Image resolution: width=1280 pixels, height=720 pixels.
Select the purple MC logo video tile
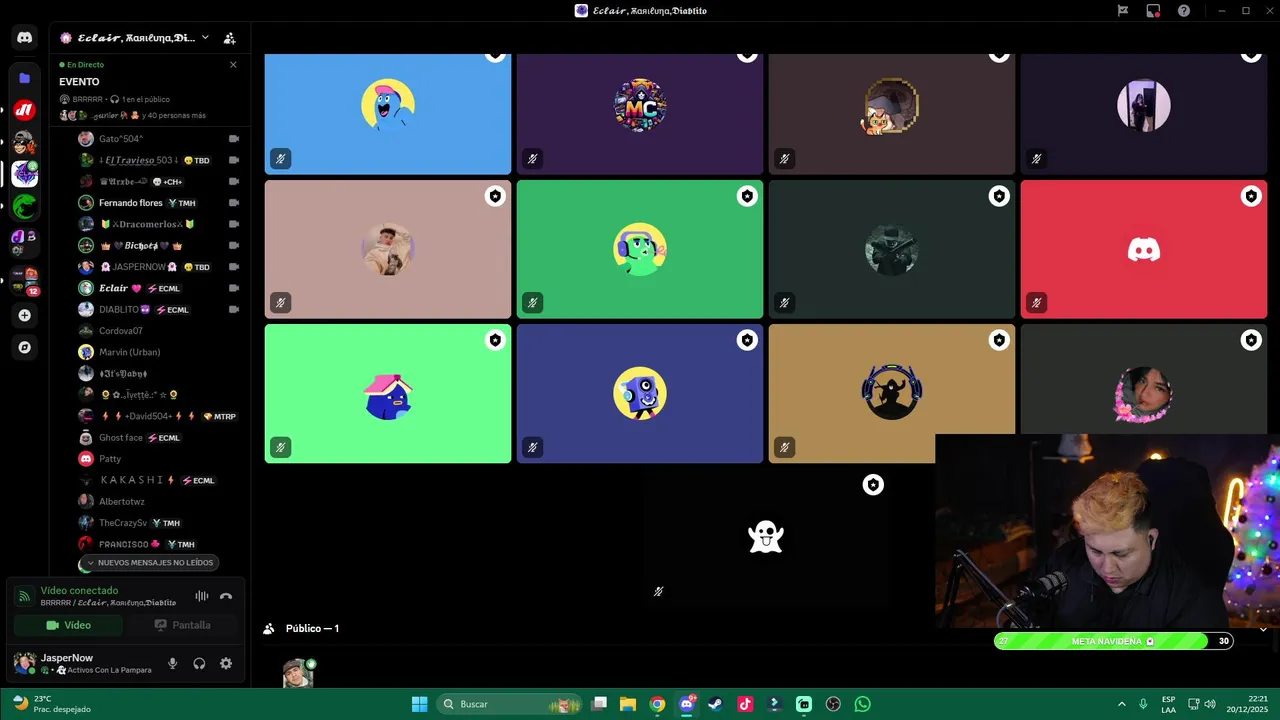click(x=640, y=113)
